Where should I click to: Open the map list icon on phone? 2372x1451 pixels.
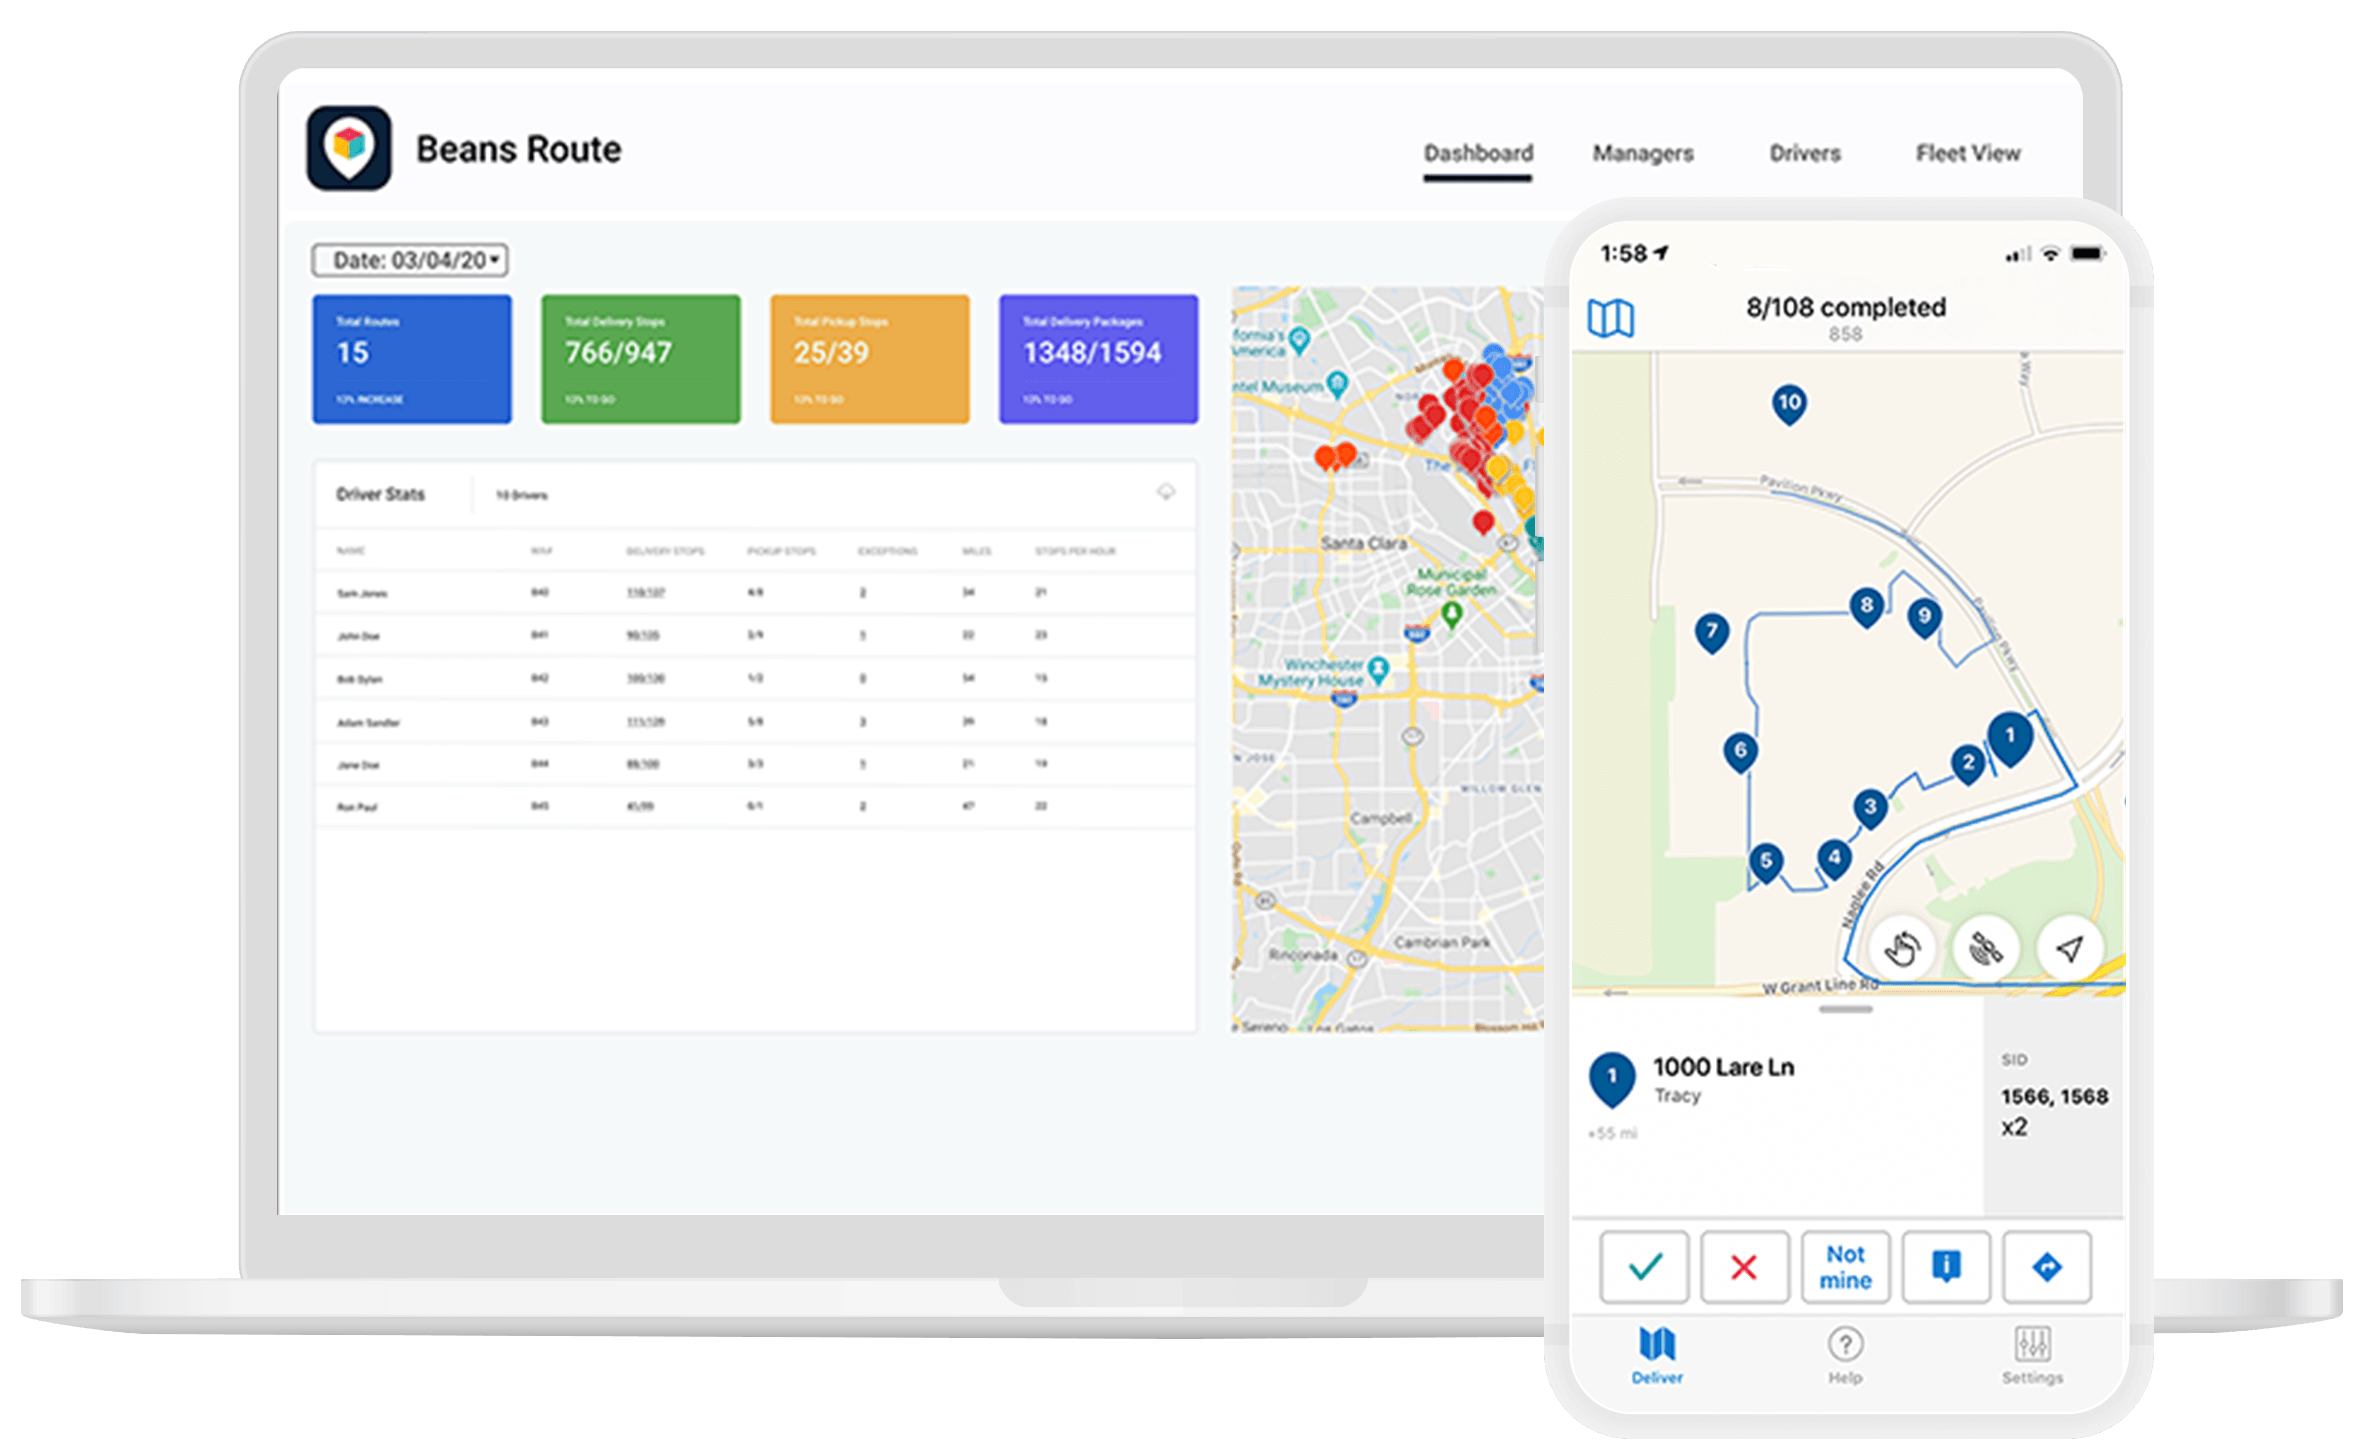click(x=1610, y=319)
